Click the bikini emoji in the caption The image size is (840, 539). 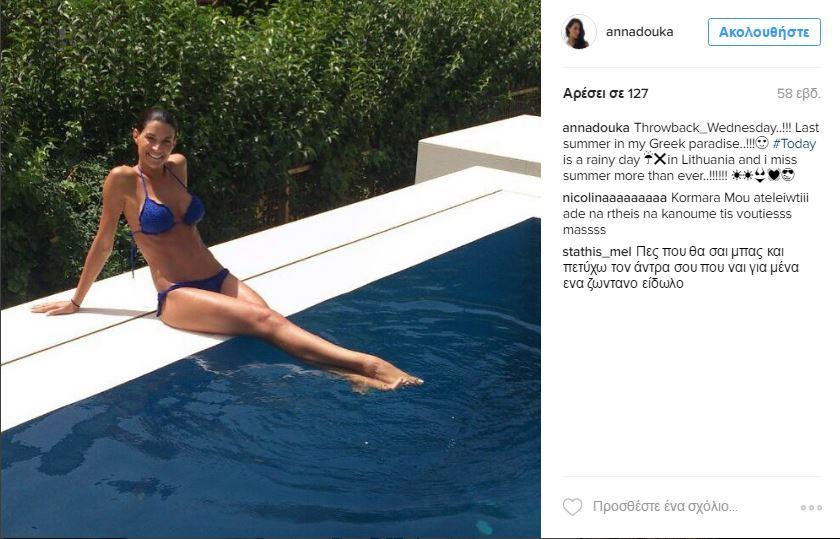coord(760,175)
